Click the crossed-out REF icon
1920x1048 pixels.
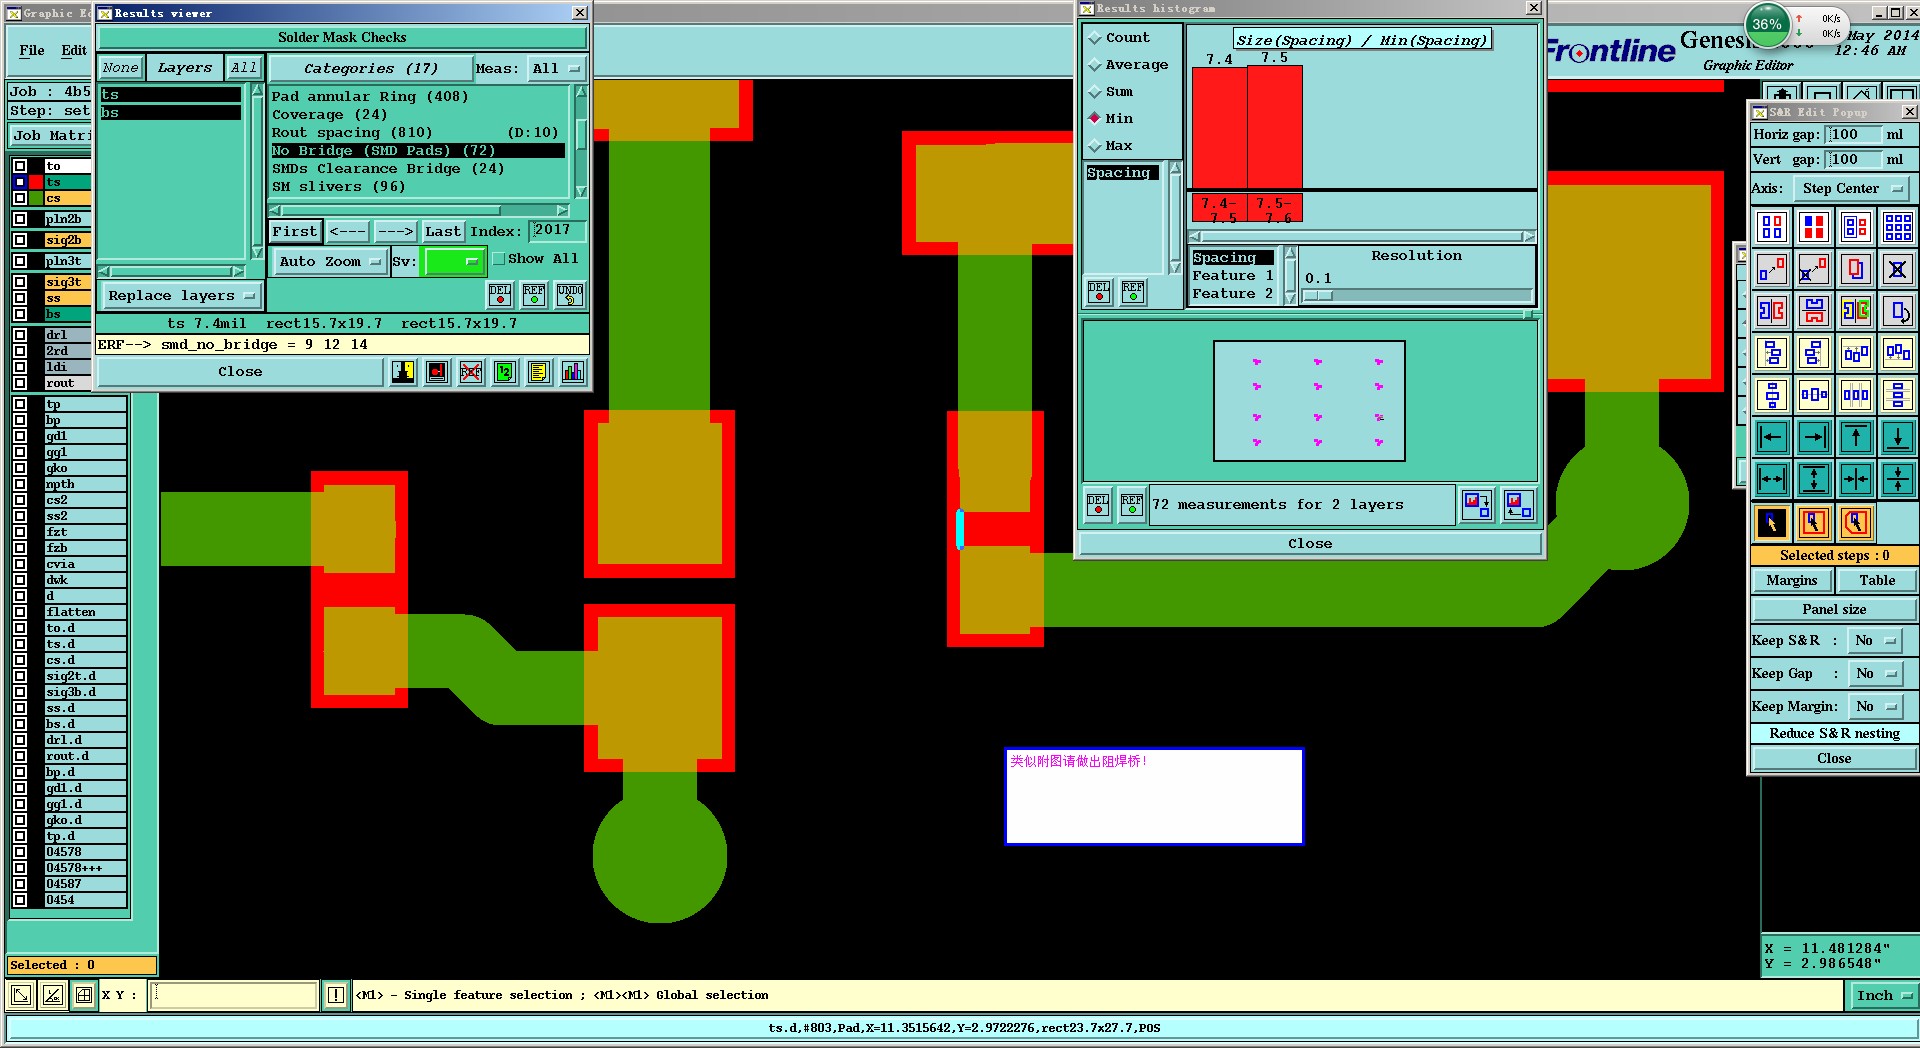click(x=471, y=372)
